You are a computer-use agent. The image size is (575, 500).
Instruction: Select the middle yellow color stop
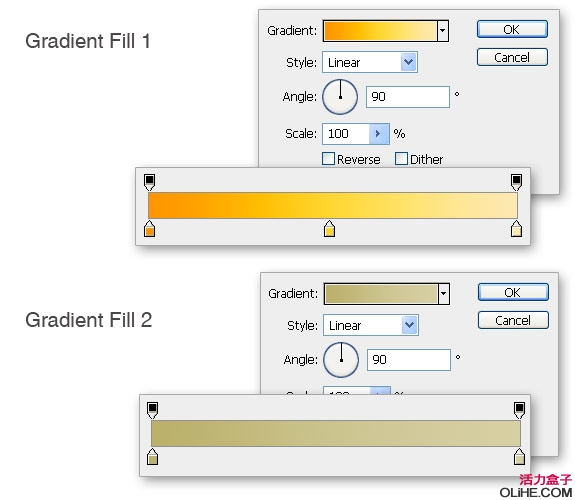coord(329,229)
